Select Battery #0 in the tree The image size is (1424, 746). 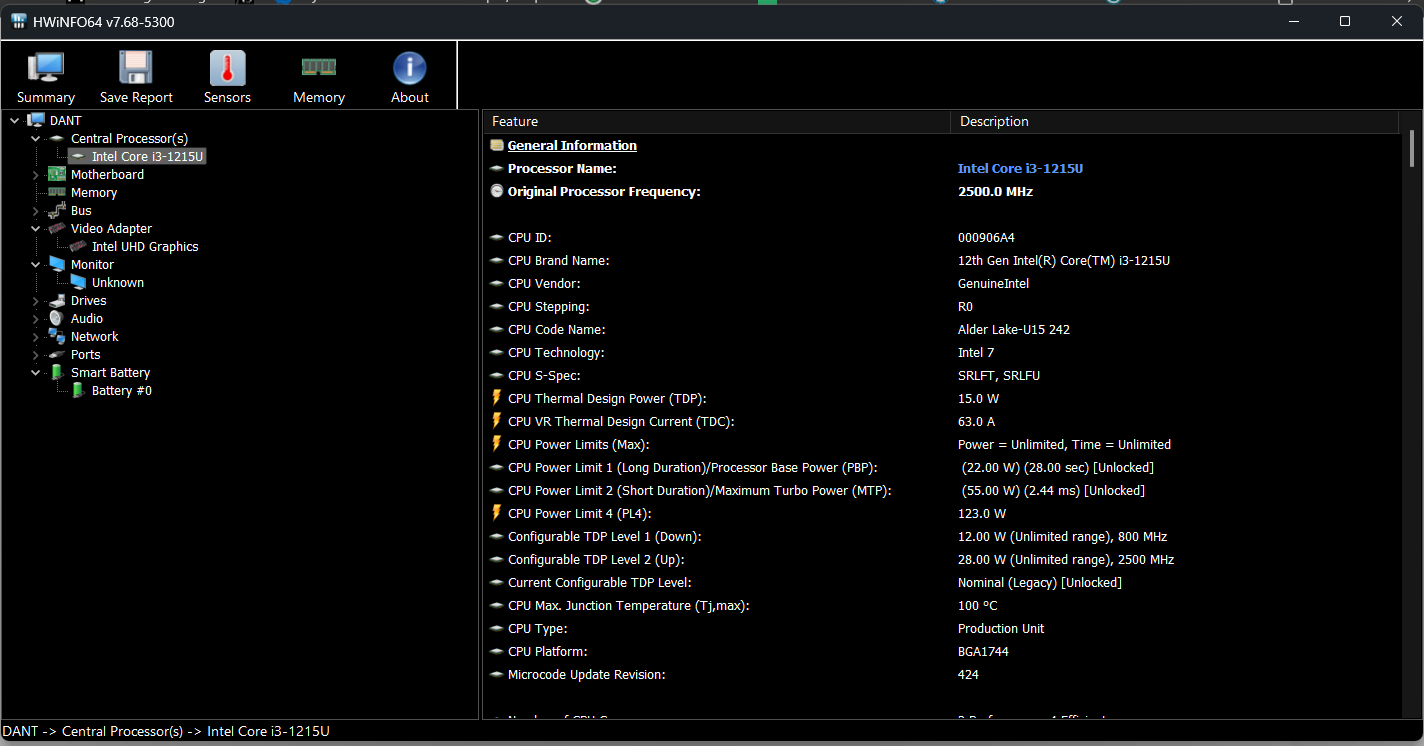121,391
